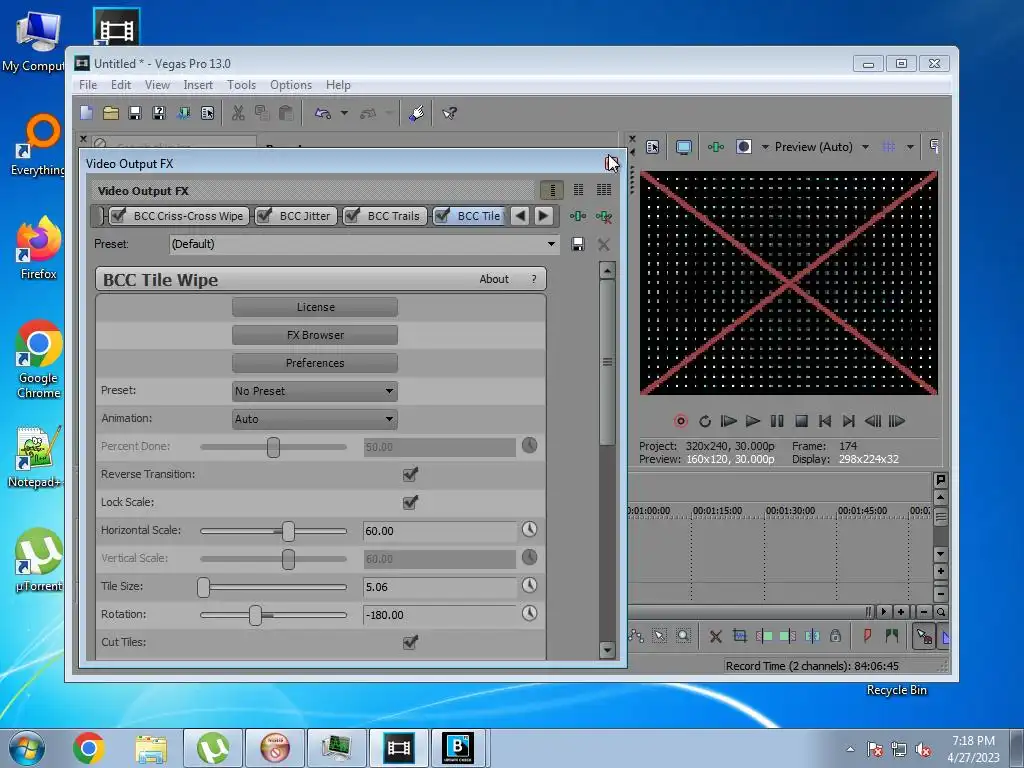Remove selected plug-in from chain
Screen dimensions: 1024x768
pyautogui.click(x=603, y=216)
